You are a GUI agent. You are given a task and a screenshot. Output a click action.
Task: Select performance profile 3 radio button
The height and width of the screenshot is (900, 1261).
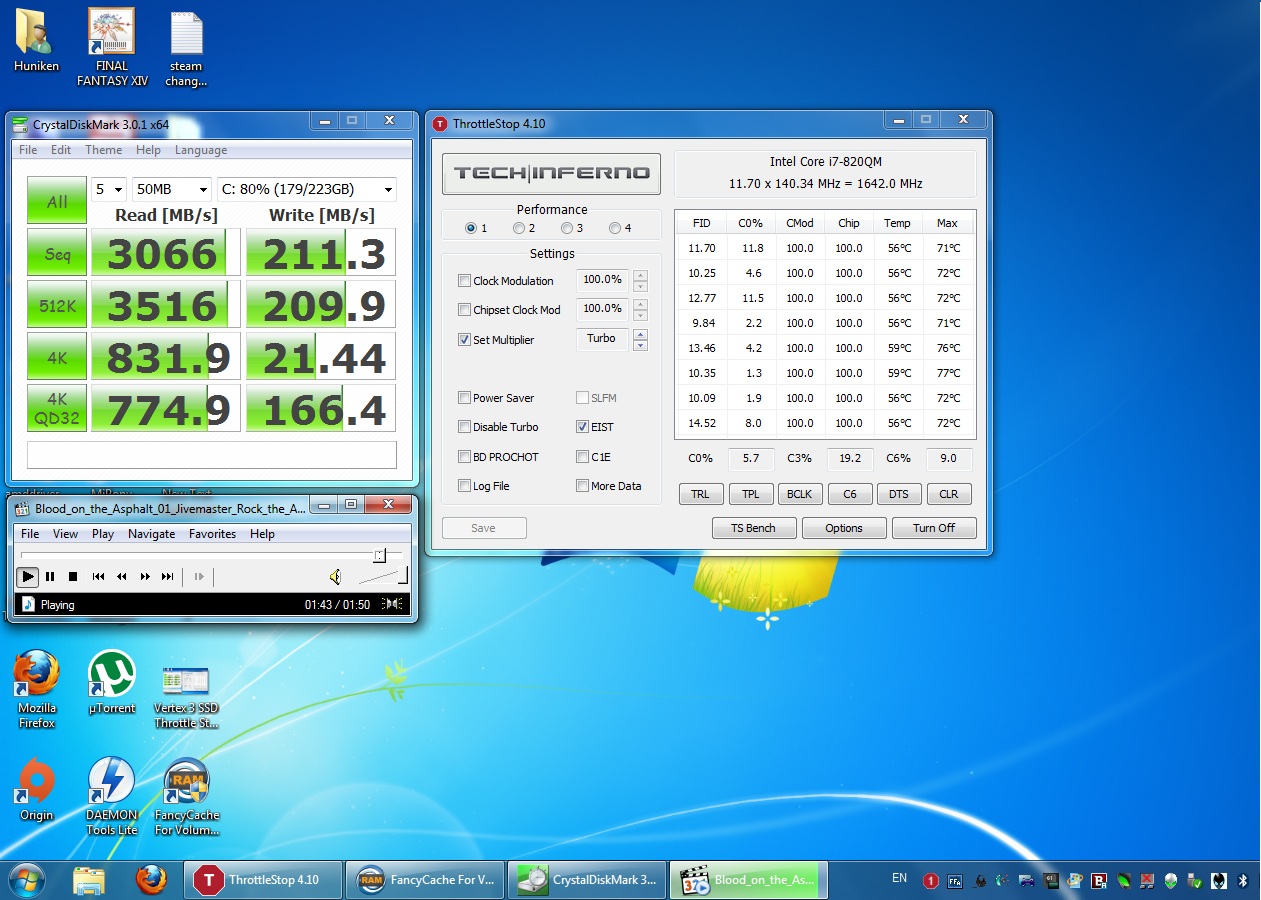[566, 228]
